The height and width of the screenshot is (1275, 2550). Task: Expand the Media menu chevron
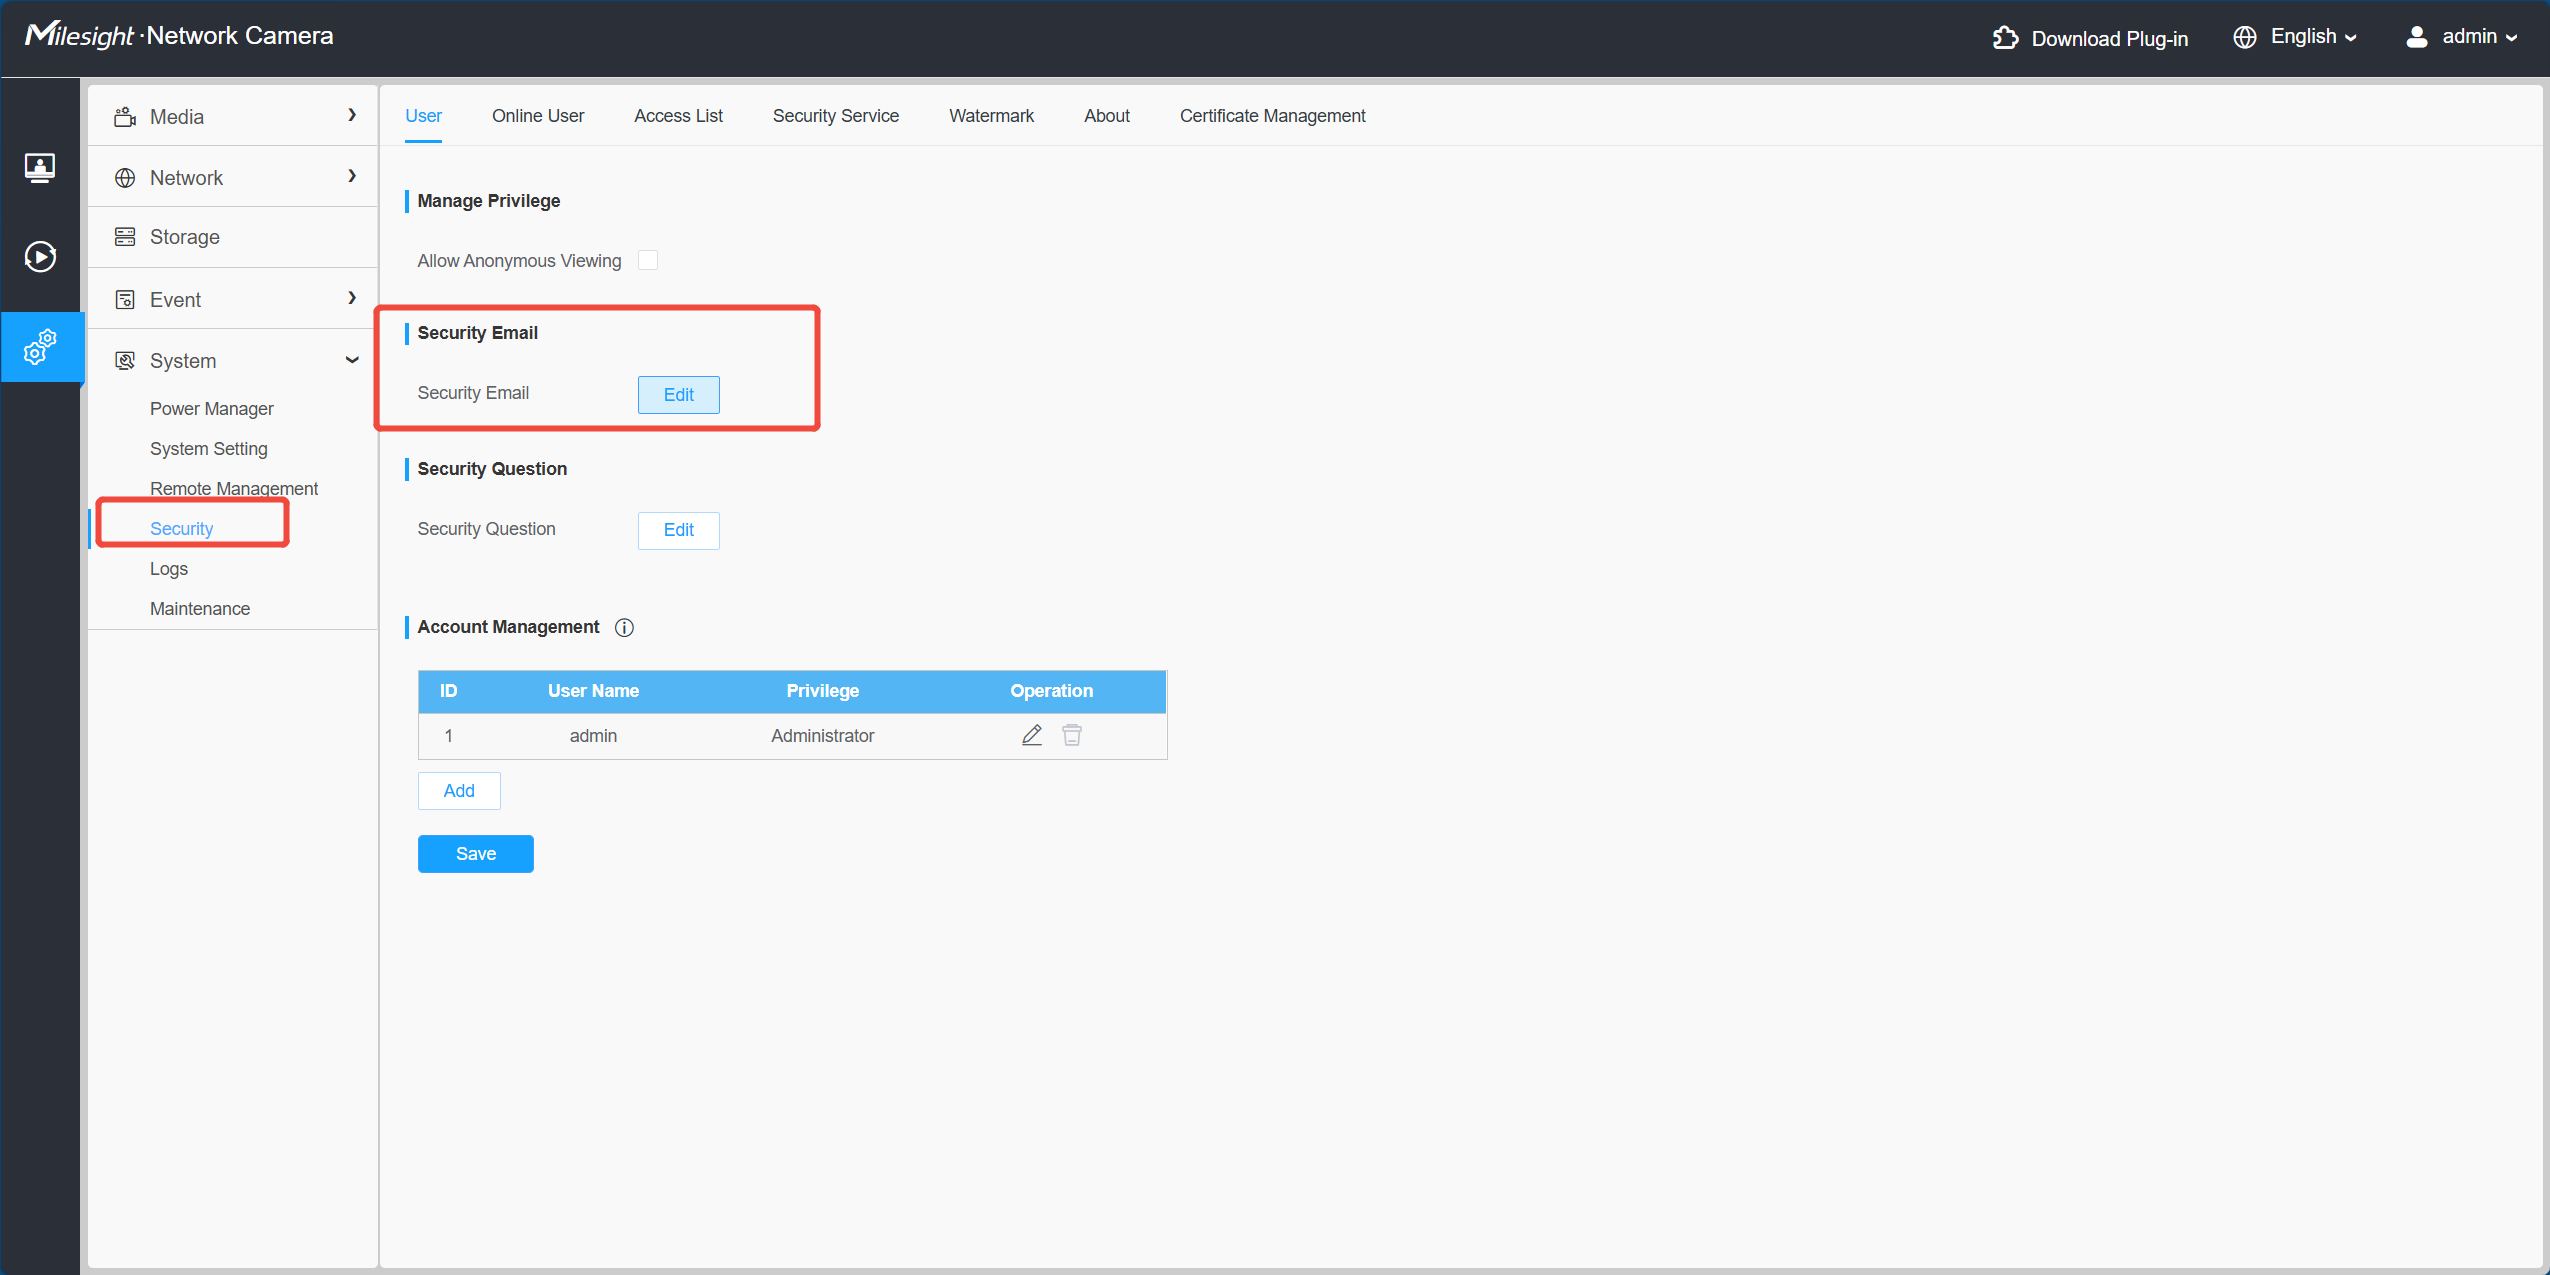click(352, 115)
